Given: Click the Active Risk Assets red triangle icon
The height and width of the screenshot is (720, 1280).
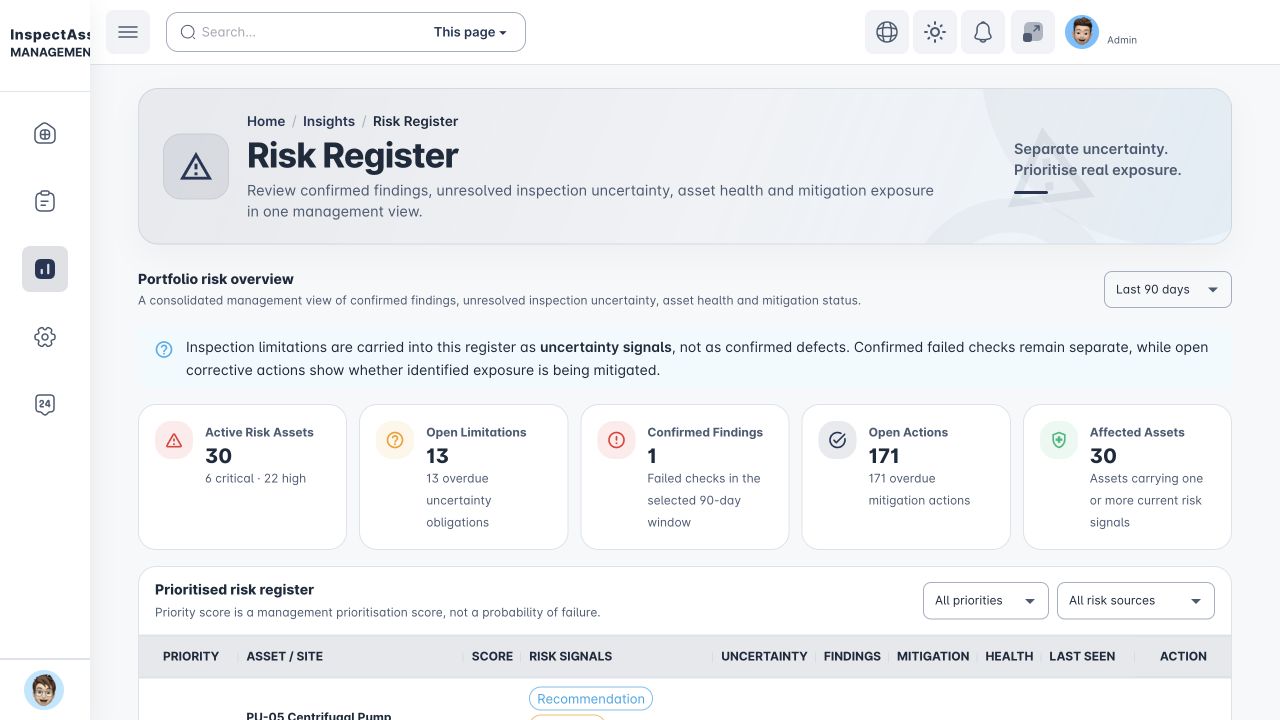Looking at the screenshot, I should point(174,440).
